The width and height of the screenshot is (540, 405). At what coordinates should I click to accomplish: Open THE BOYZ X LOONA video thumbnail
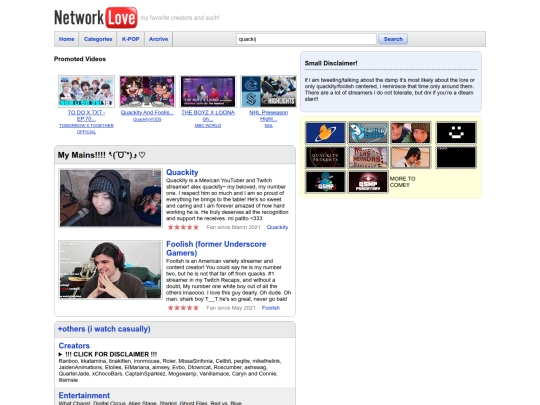[x=208, y=91]
